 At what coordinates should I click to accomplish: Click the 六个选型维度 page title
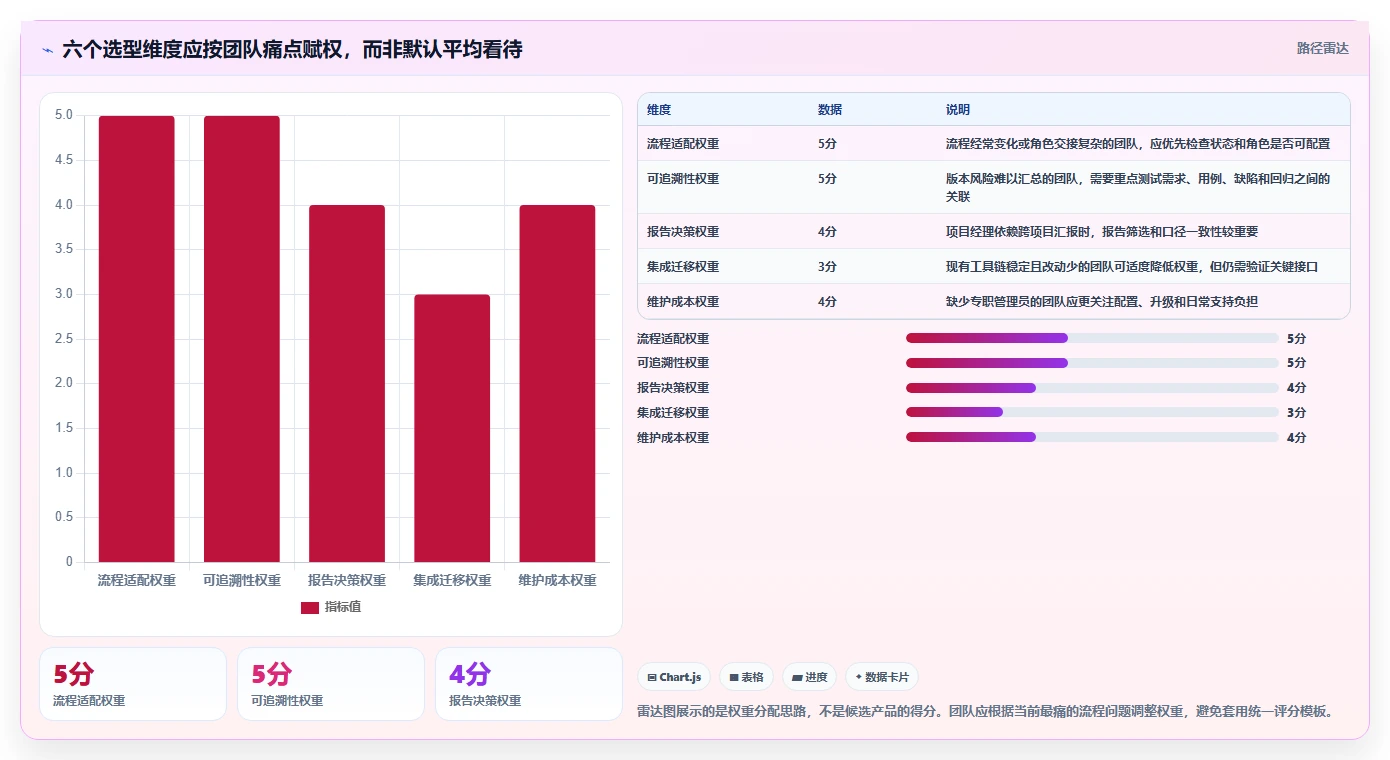[292, 49]
